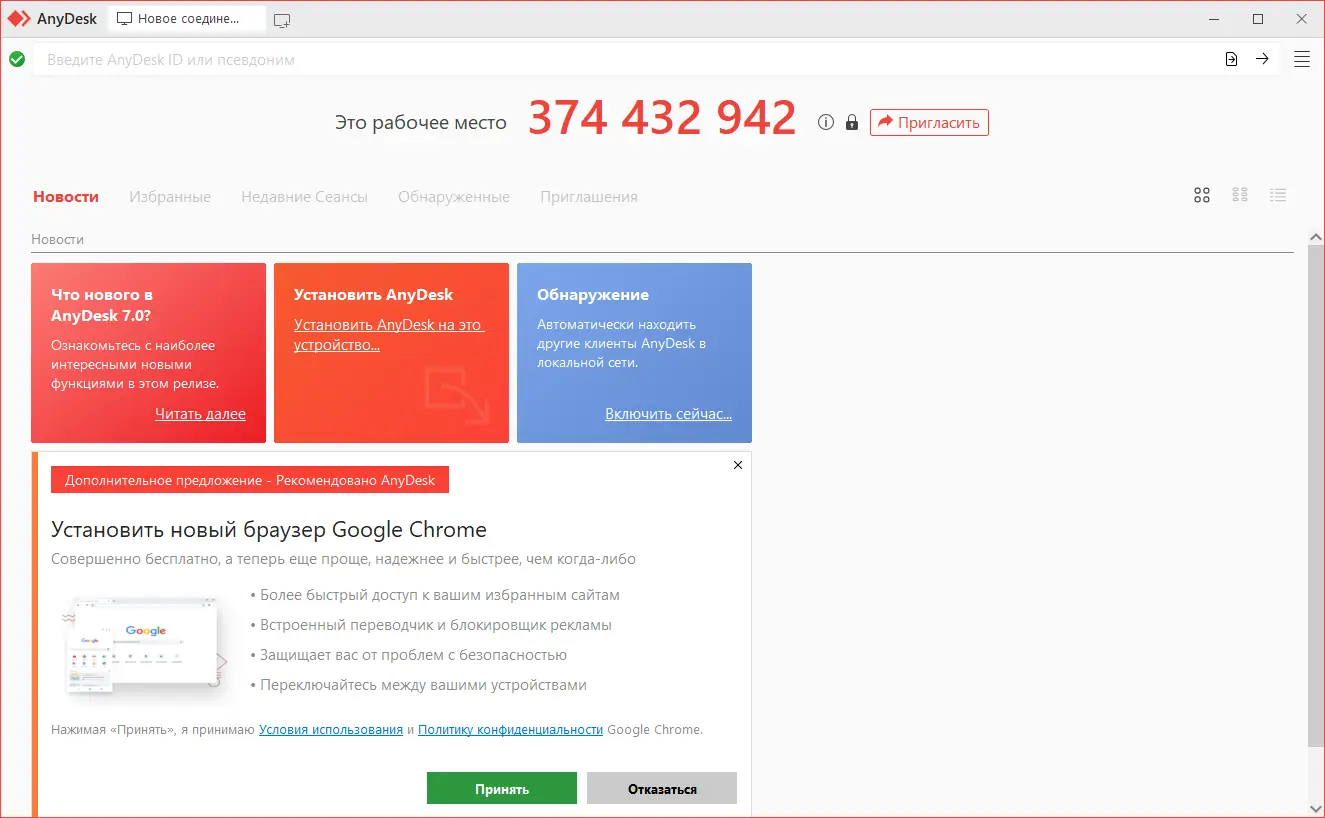
Task: Open the Приглашения tab
Action: 589,197
